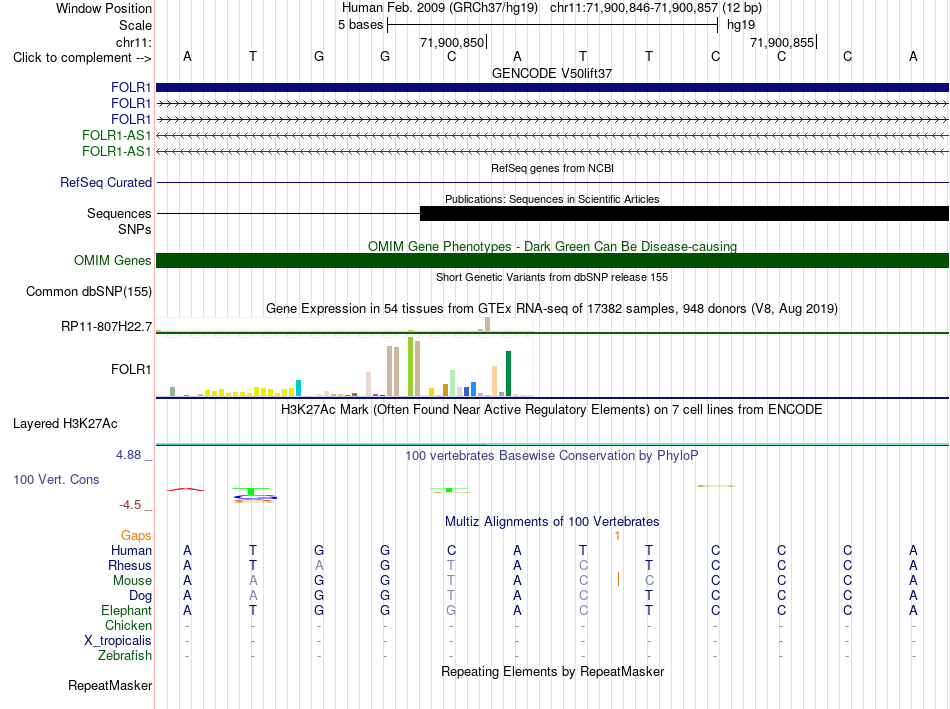The height and width of the screenshot is (709, 950).
Task: Open the OMIM Gene Phenotypes track title
Action: click(552, 246)
